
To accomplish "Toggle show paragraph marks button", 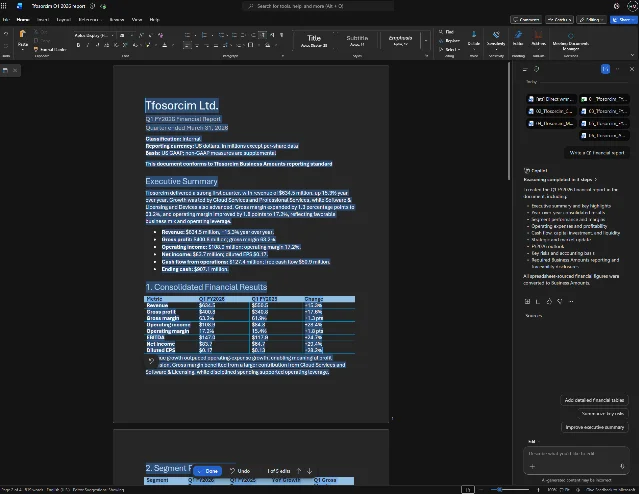I will pos(282,35).
